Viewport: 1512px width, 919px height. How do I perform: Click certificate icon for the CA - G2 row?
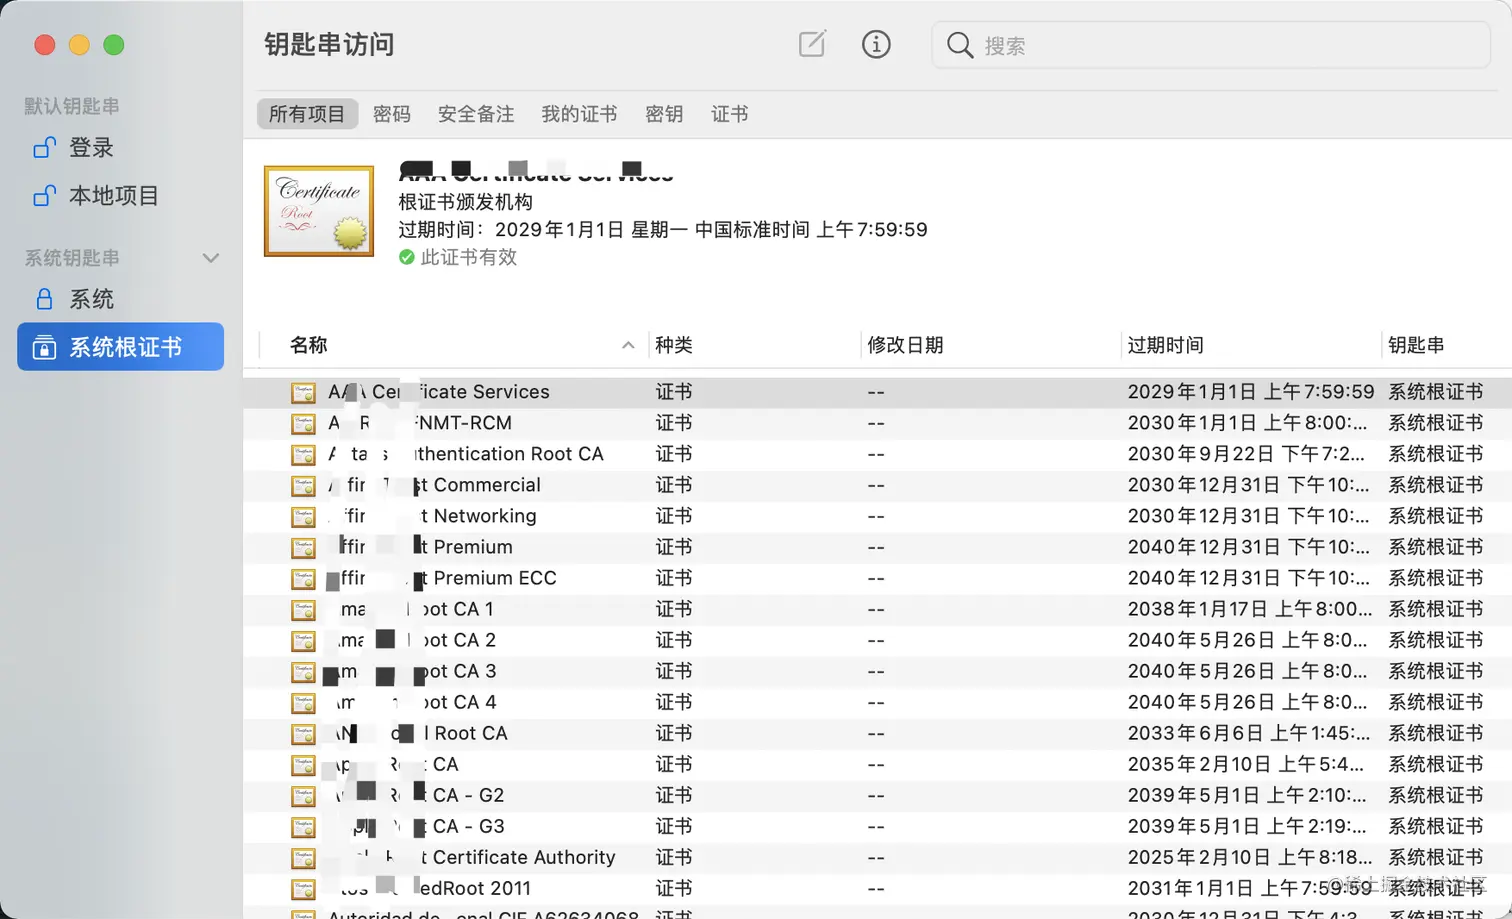click(x=303, y=796)
